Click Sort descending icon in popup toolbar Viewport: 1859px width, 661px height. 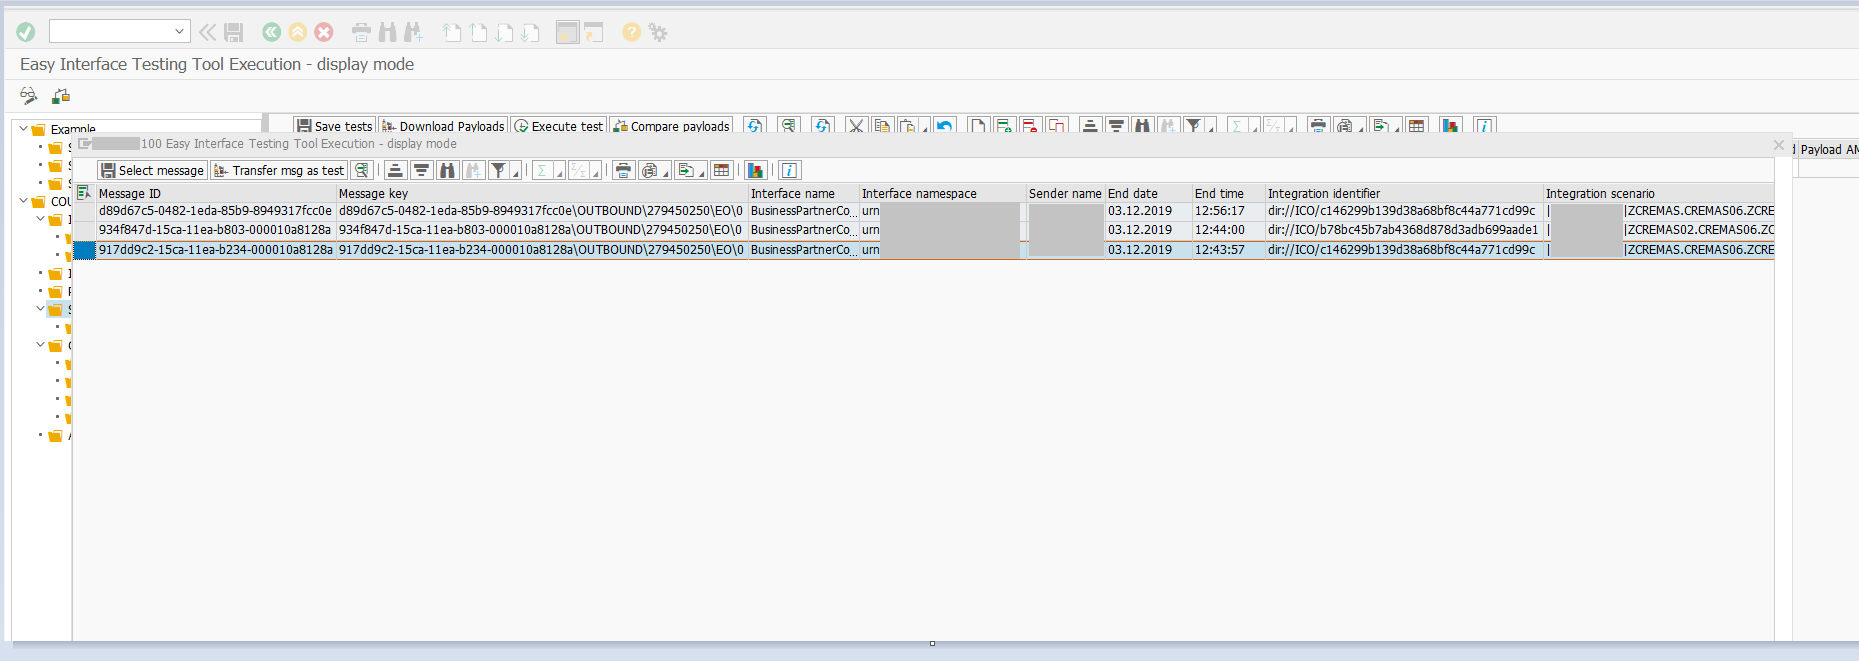(421, 171)
